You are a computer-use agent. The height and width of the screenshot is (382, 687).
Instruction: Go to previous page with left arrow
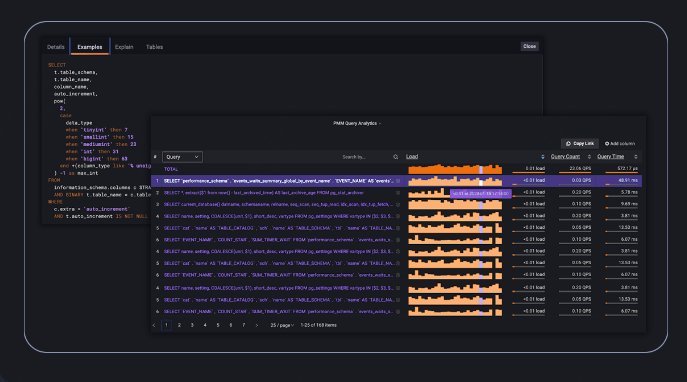pyautogui.click(x=154, y=325)
